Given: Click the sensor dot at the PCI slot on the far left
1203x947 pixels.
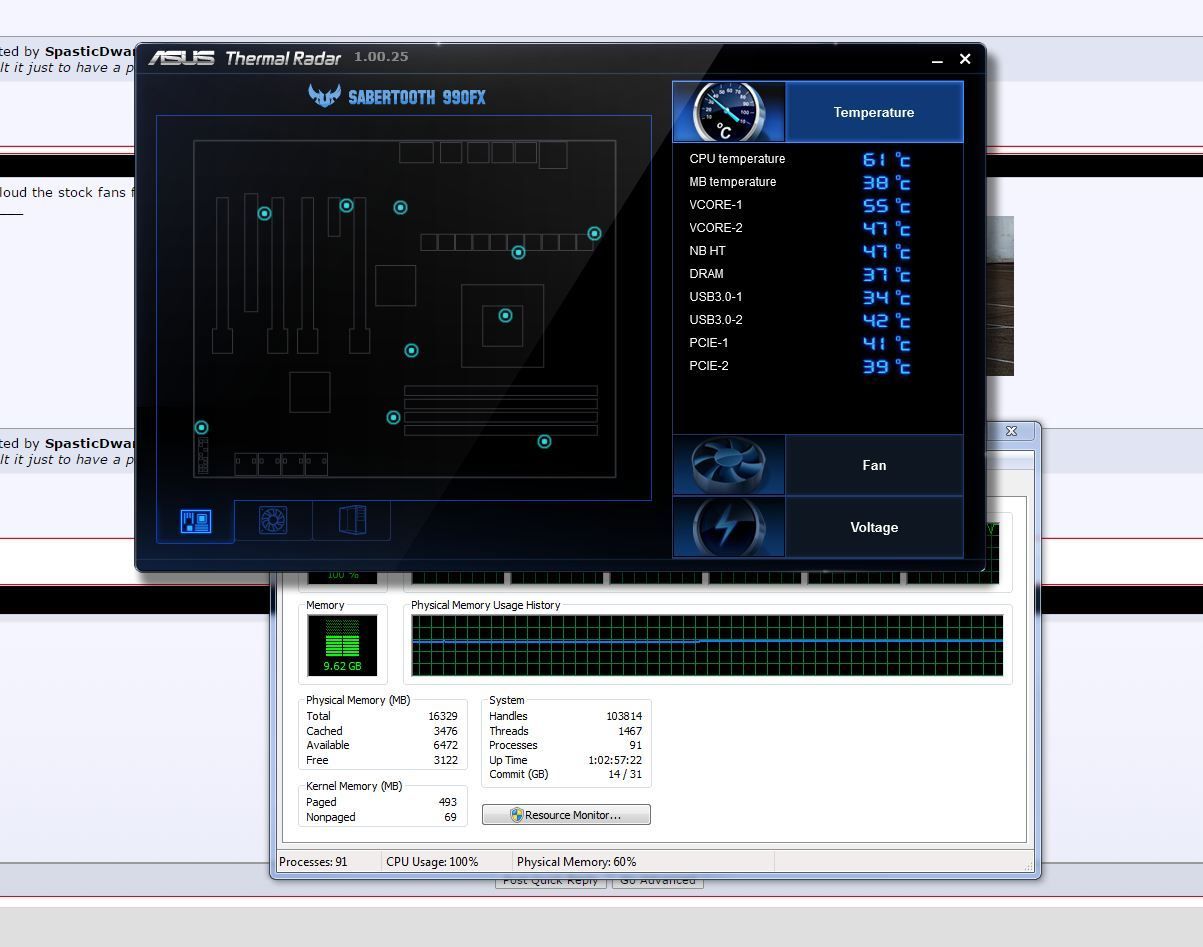Looking at the screenshot, I should point(264,213).
